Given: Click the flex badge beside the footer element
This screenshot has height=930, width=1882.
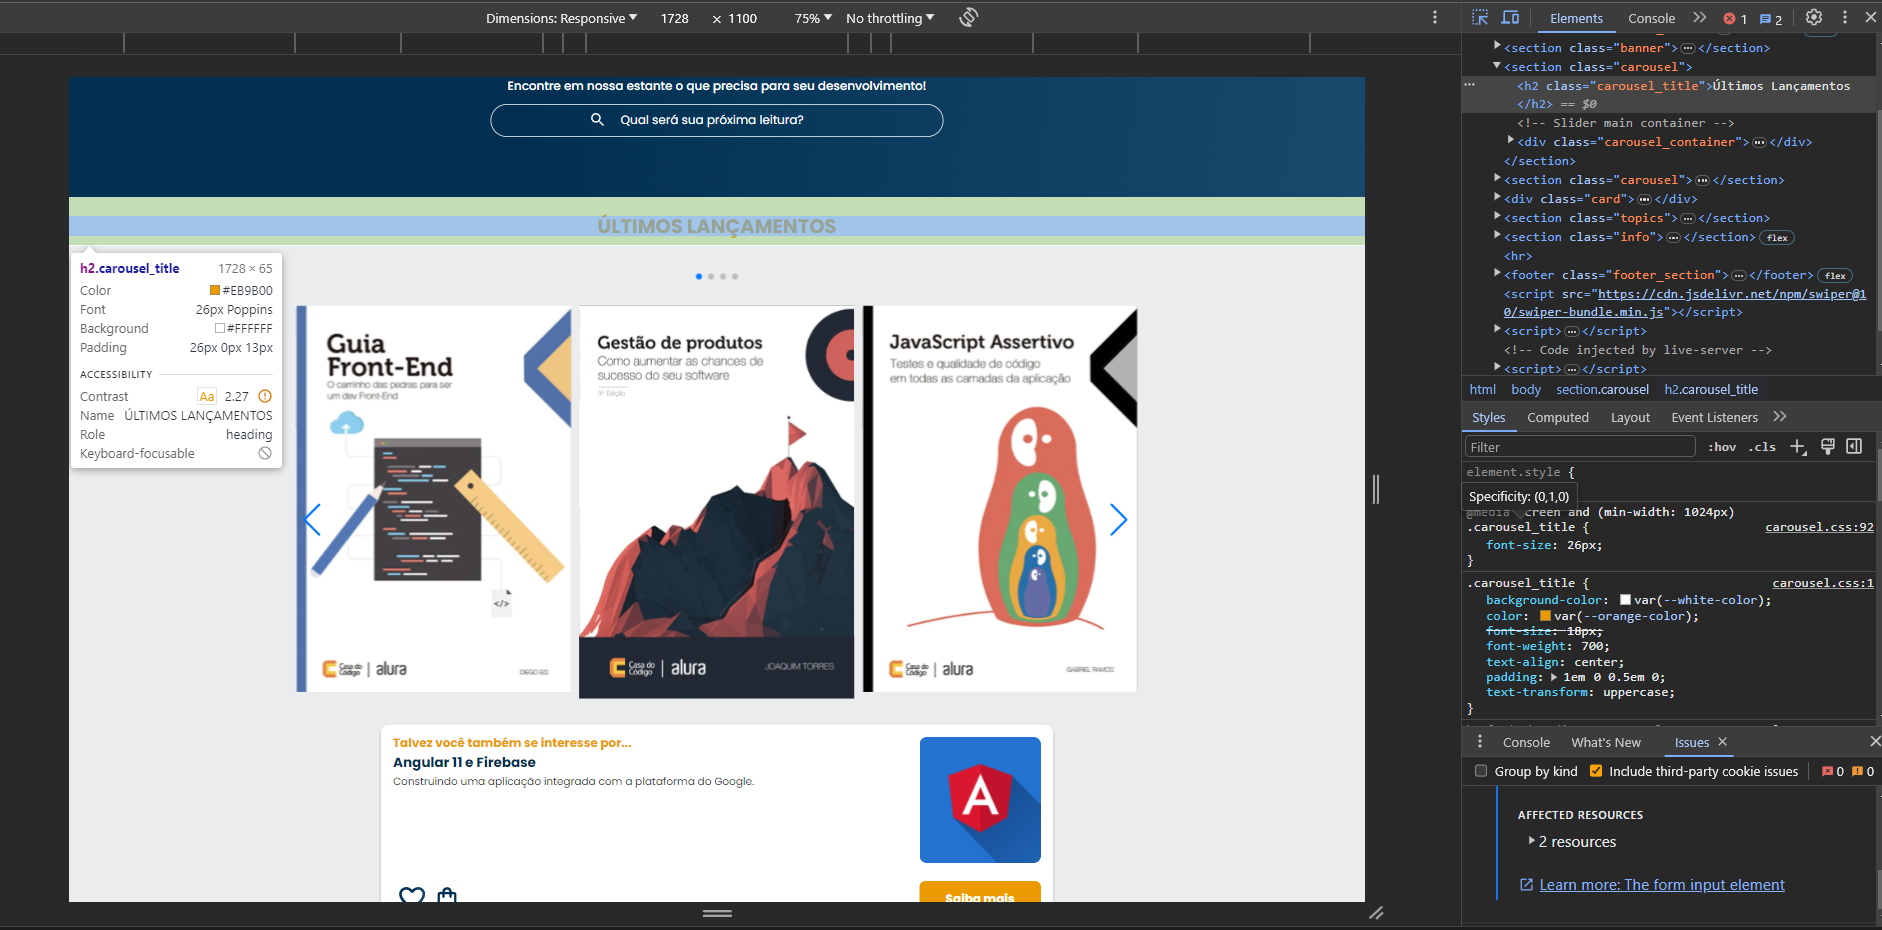Looking at the screenshot, I should point(1835,276).
